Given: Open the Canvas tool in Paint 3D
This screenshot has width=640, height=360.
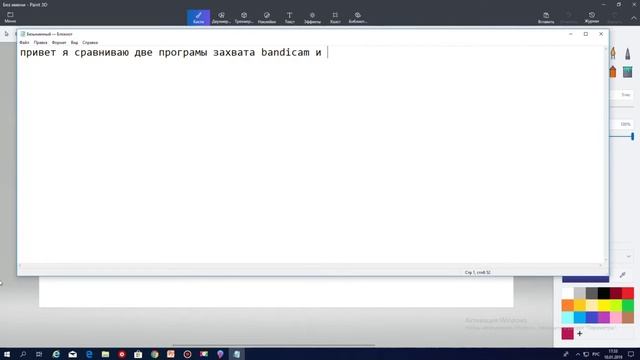Looking at the screenshot, I should pyautogui.click(x=335, y=18).
